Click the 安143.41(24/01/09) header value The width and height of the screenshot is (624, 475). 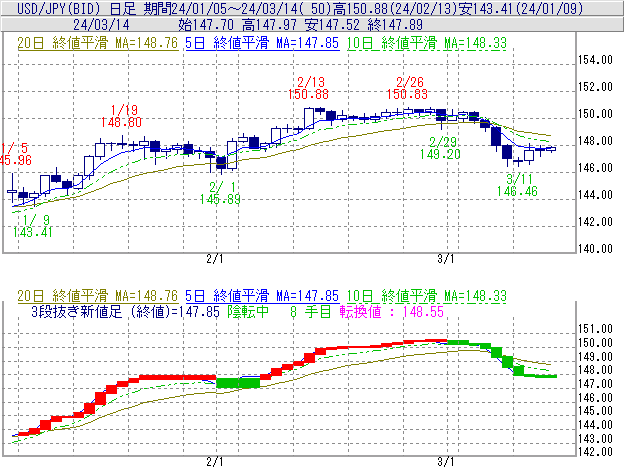tap(521, 8)
